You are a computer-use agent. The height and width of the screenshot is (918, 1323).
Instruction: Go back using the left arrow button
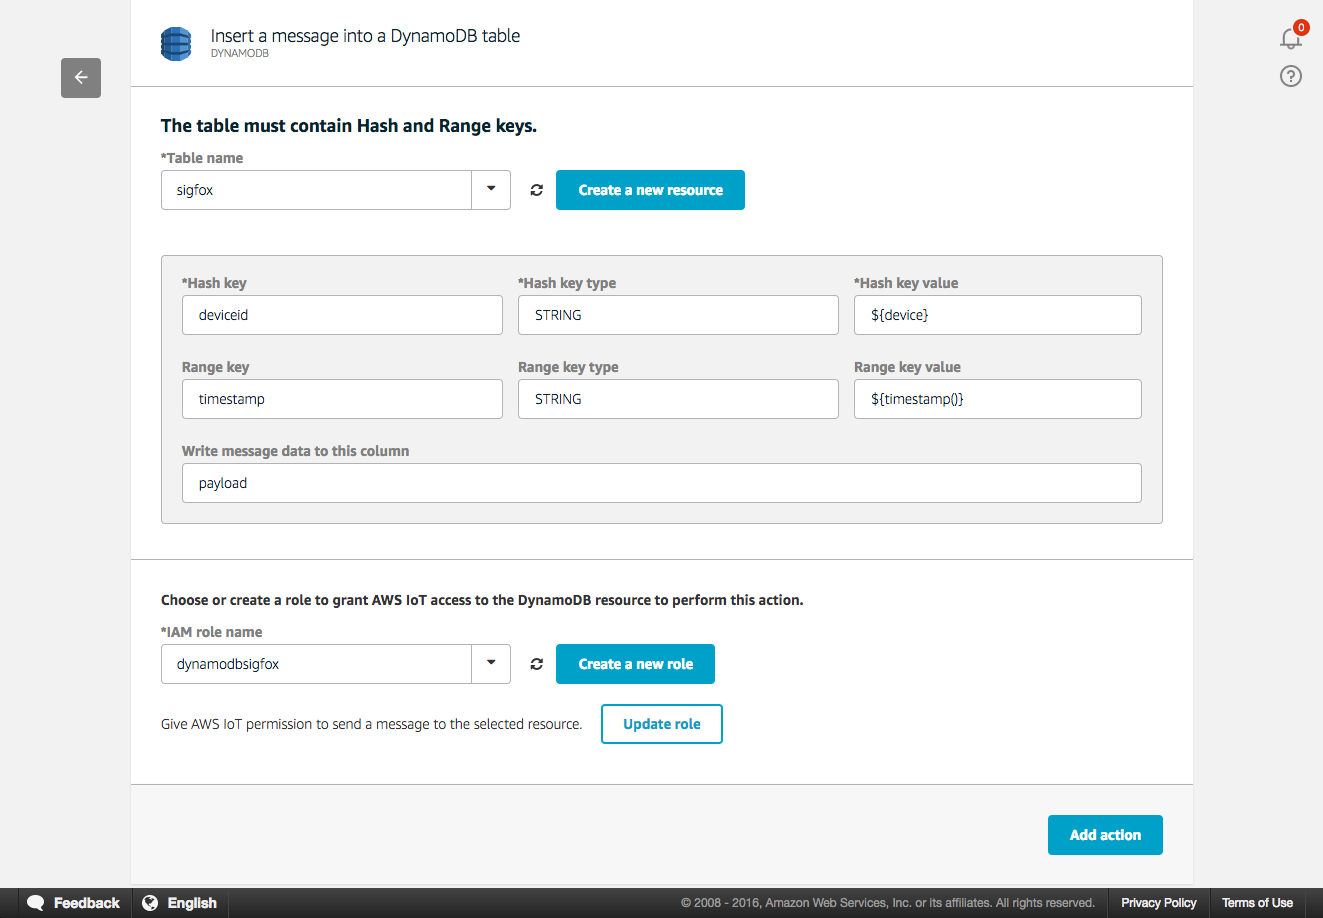[81, 78]
